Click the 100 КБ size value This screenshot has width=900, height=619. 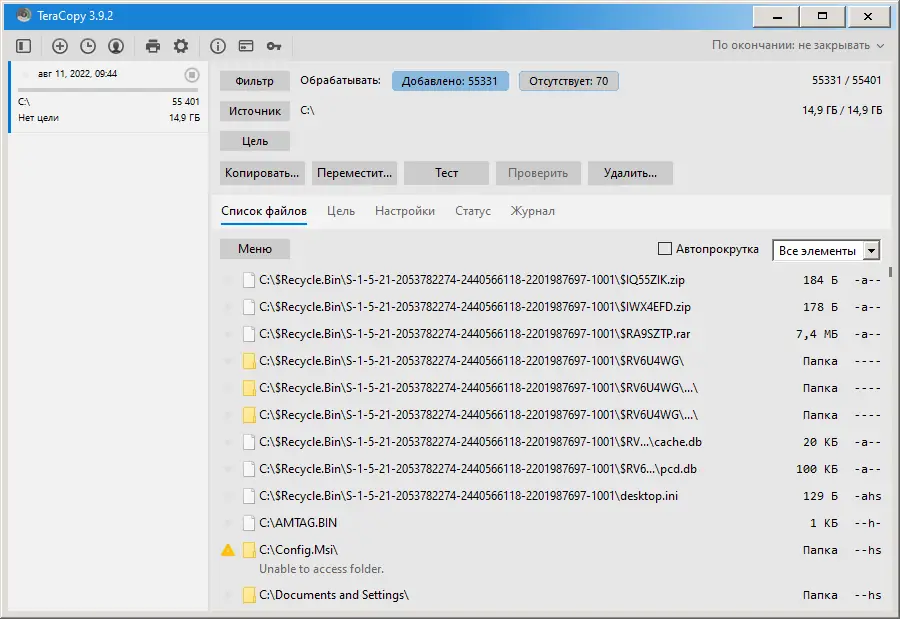(x=817, y=469)
